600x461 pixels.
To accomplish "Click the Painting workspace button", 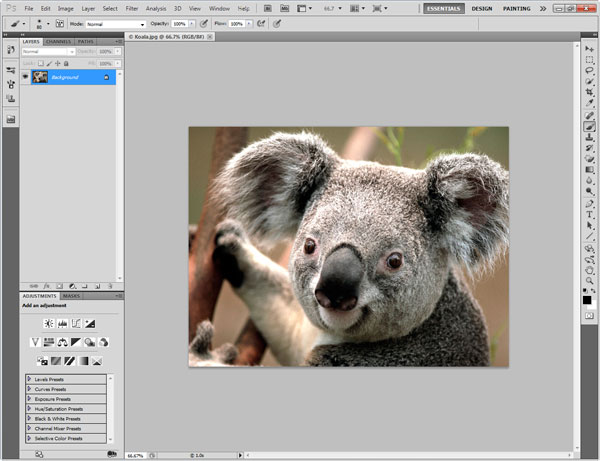I will 517,8.
